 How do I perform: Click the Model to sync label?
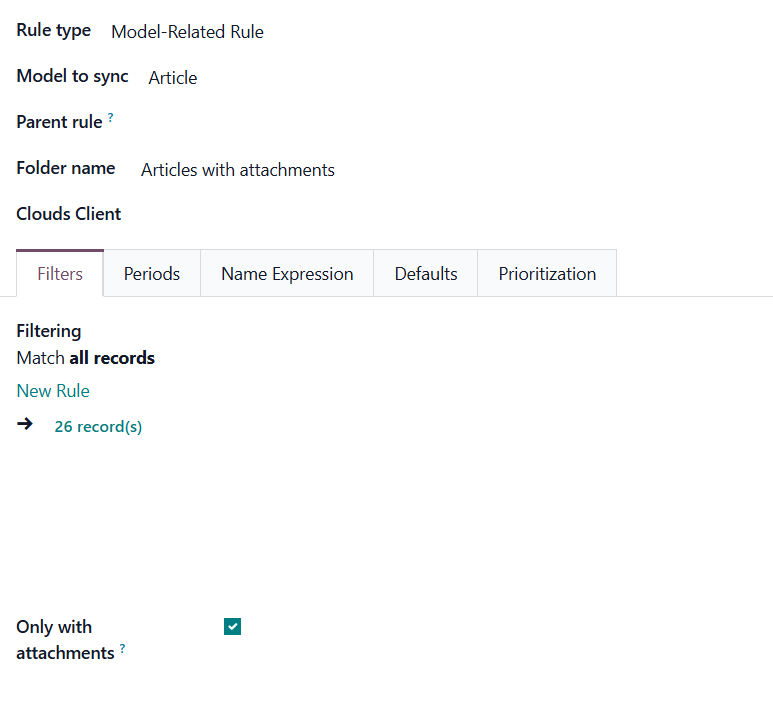[x=72, y=76]
